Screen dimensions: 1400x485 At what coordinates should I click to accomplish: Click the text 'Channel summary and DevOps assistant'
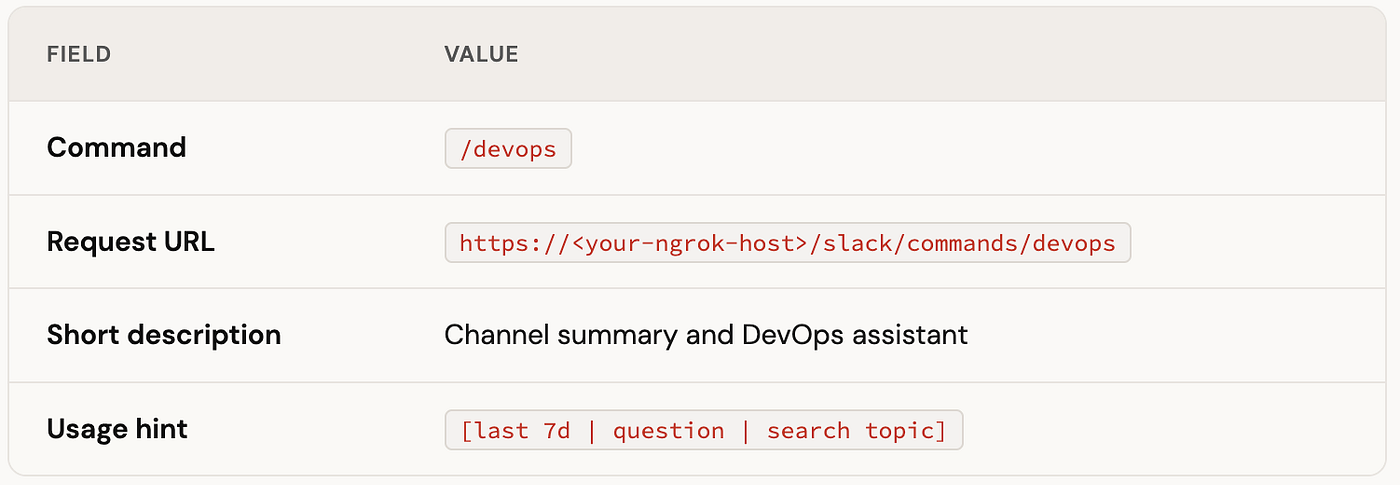coord(706,335)
